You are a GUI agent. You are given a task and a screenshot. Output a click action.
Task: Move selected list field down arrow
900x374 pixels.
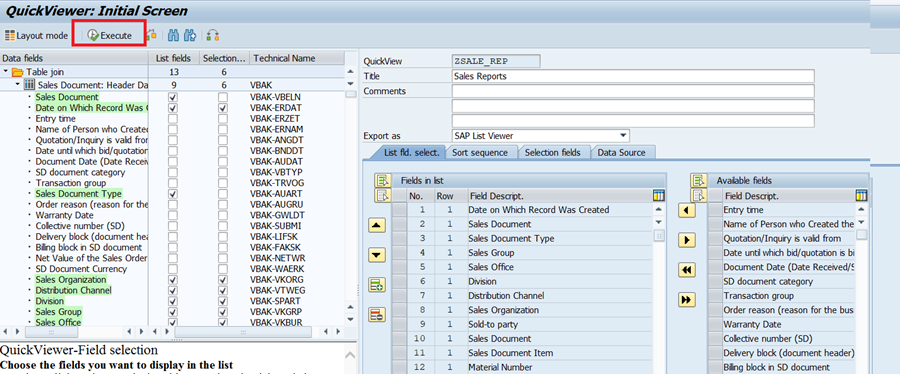tap(376, 255)
